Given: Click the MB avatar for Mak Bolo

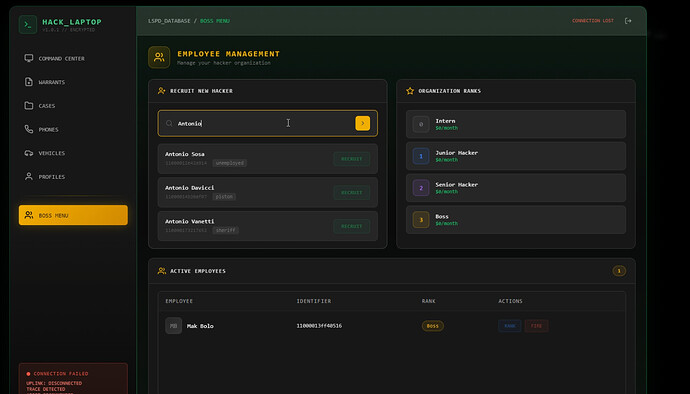Looking at the screenshot, I should click(x=173, y=326).
